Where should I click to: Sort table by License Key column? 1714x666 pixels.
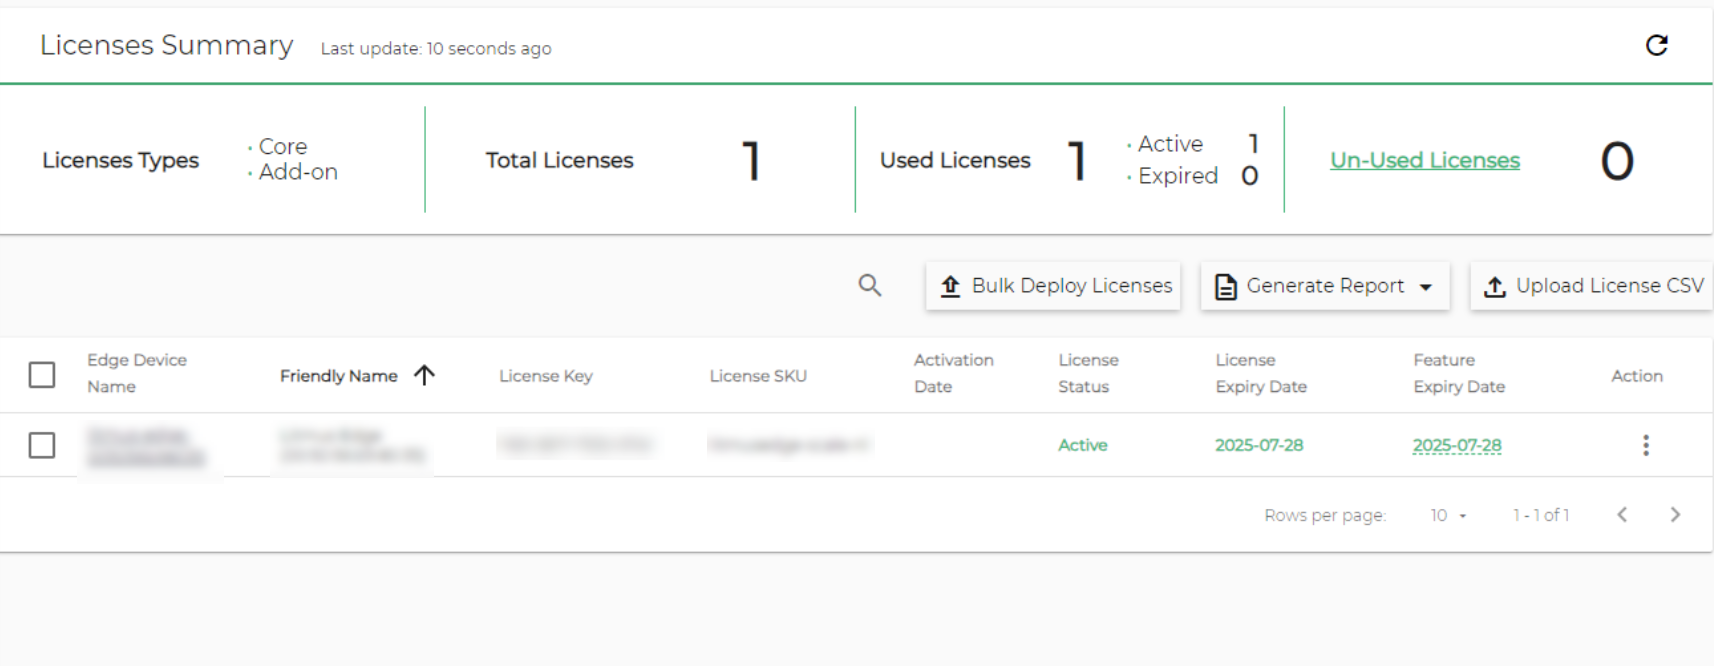[546, 376]
